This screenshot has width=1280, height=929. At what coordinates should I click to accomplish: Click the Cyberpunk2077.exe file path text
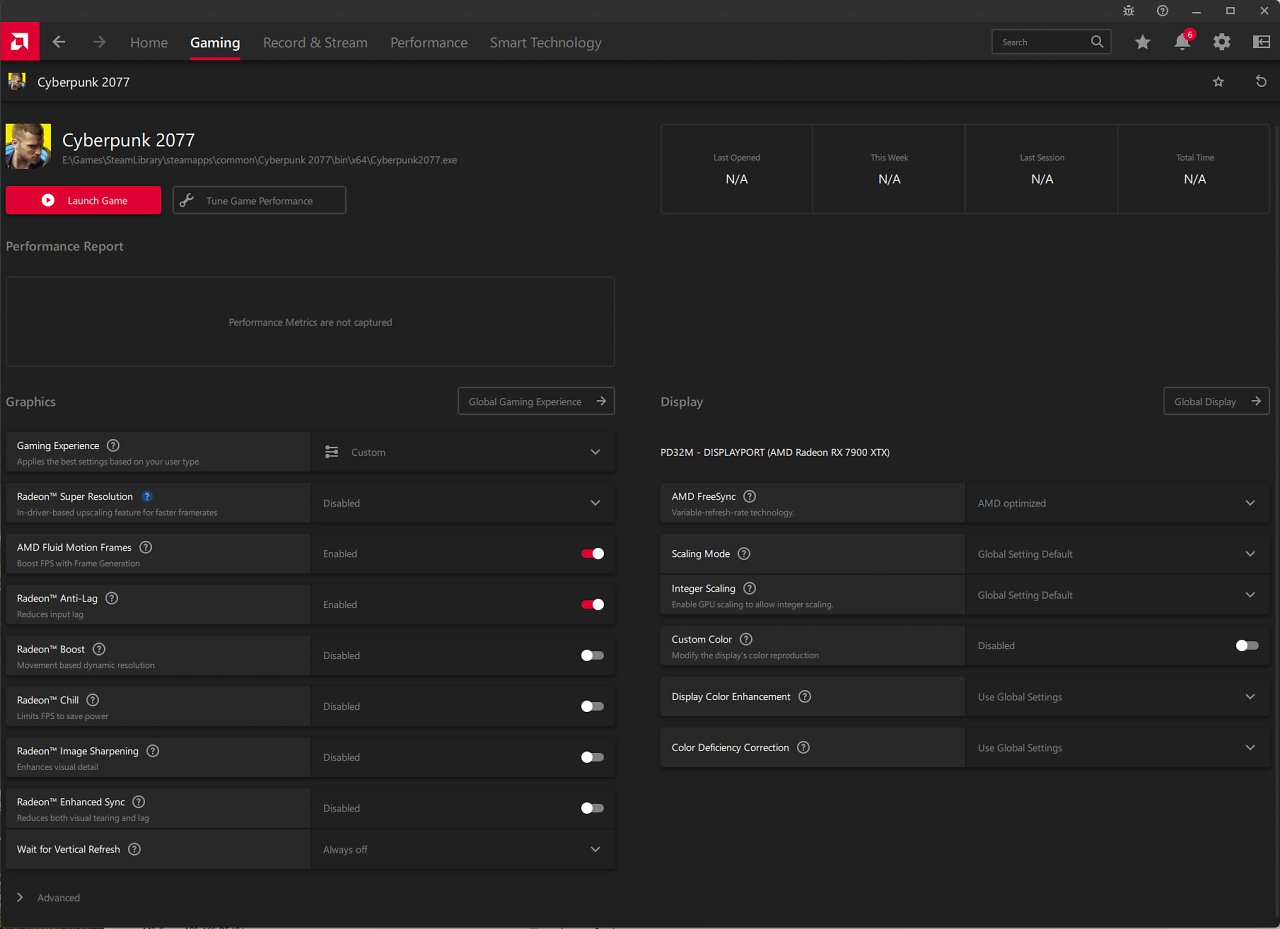(260, 160)
